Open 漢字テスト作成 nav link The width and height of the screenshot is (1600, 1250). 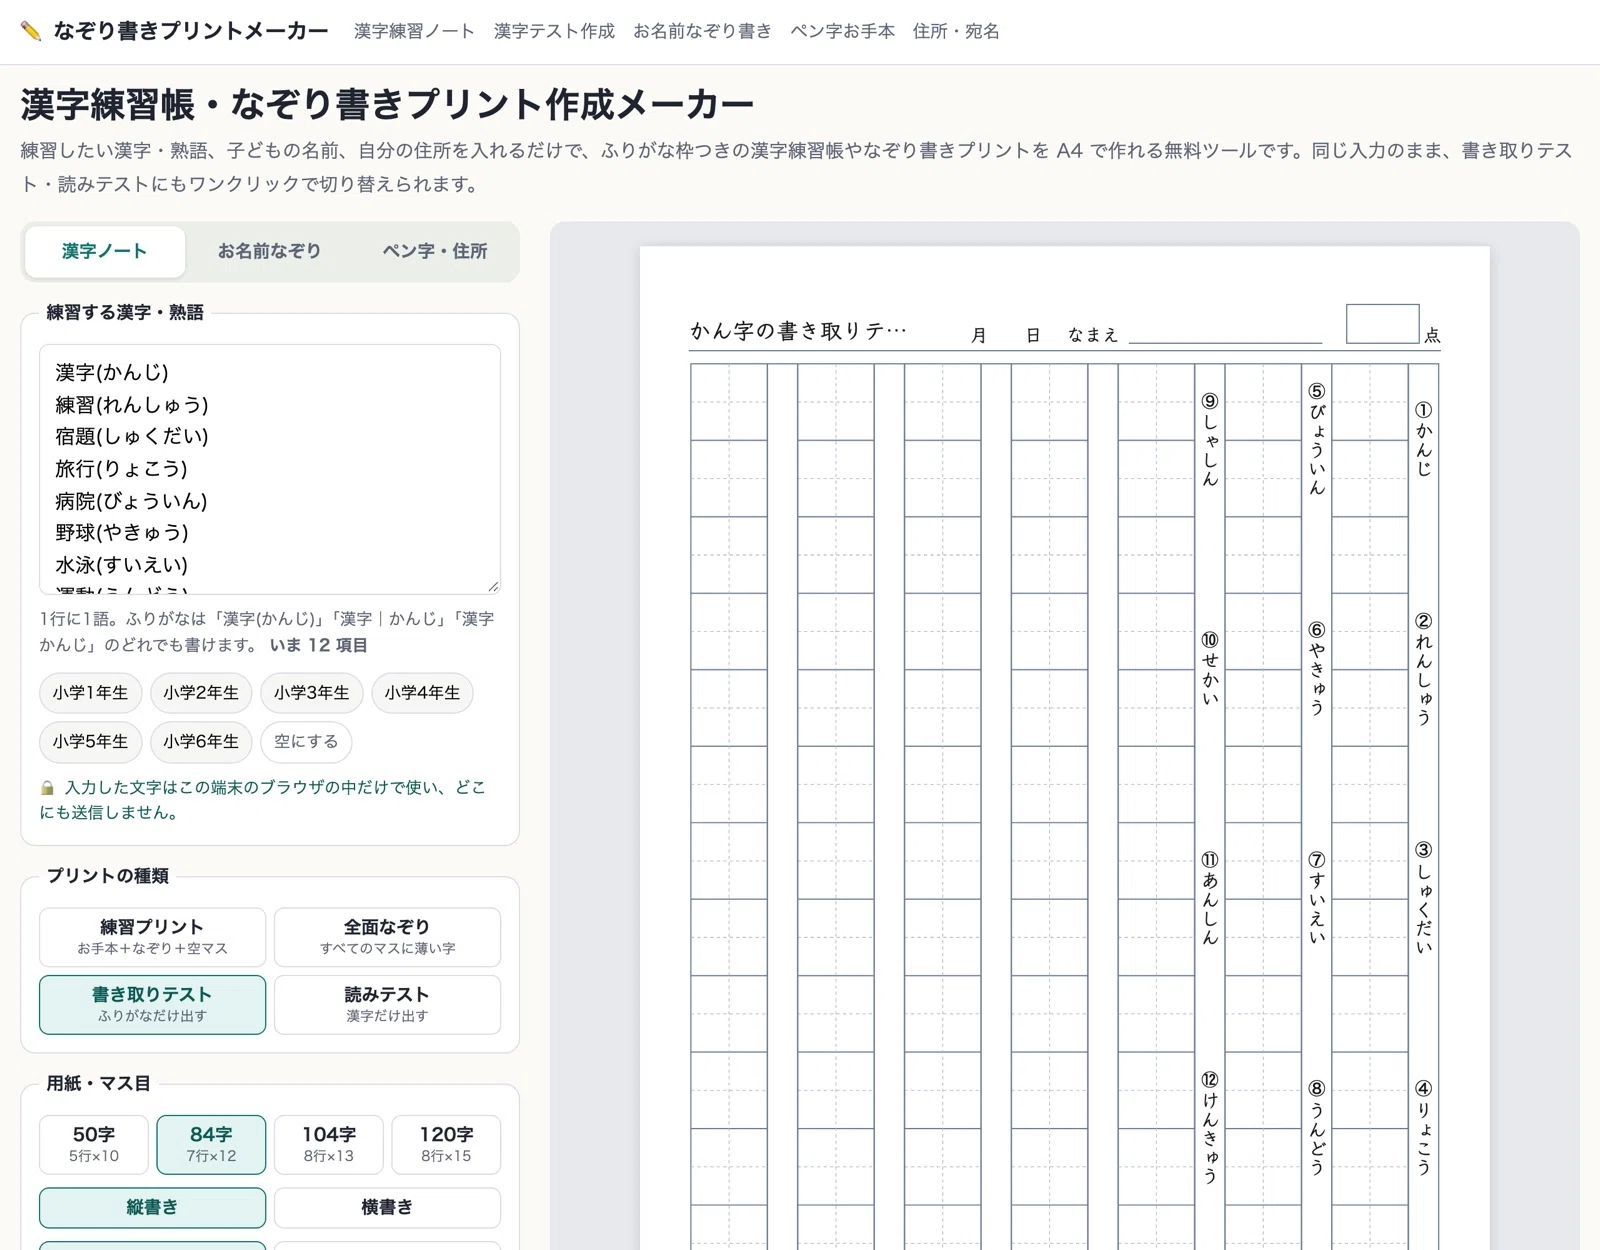554,31
